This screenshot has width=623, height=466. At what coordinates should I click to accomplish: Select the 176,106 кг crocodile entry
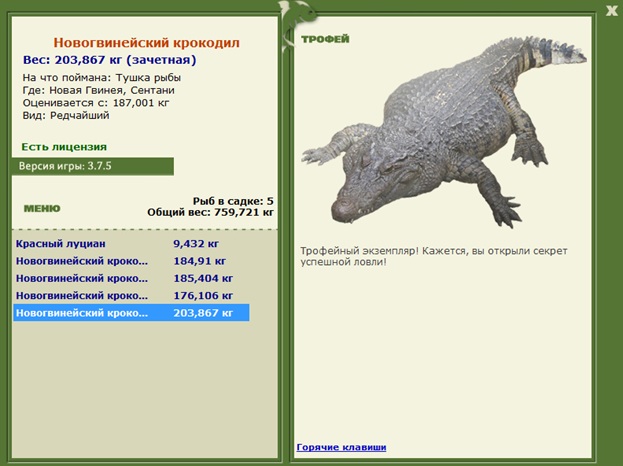click(x=131, y=296)
